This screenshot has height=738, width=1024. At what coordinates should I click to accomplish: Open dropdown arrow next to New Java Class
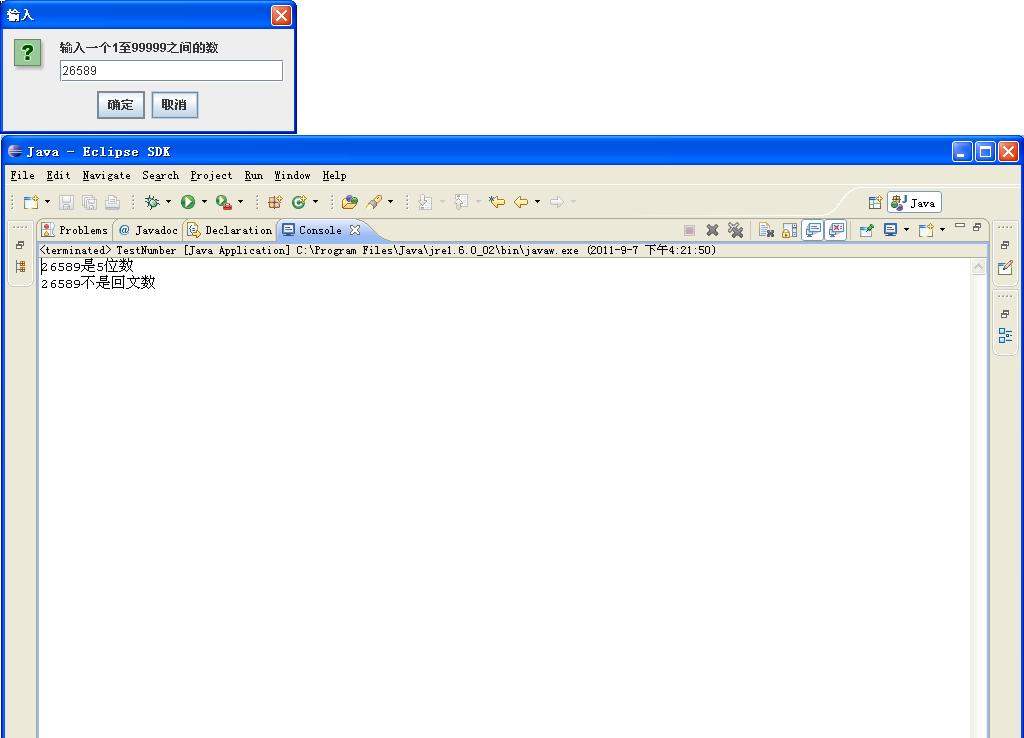(x=315, y=202)
